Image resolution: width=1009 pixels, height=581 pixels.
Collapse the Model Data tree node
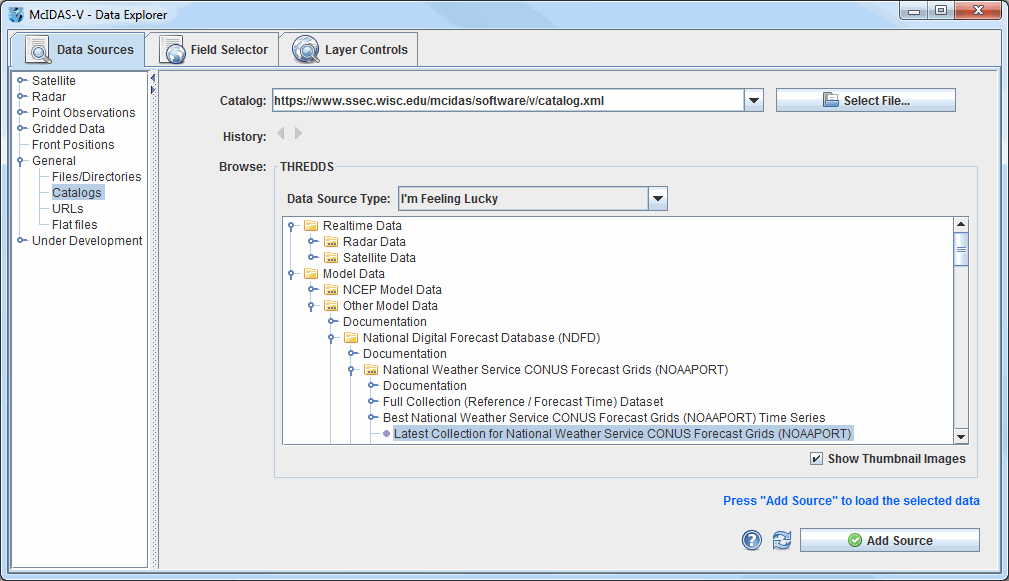[292, 274]
